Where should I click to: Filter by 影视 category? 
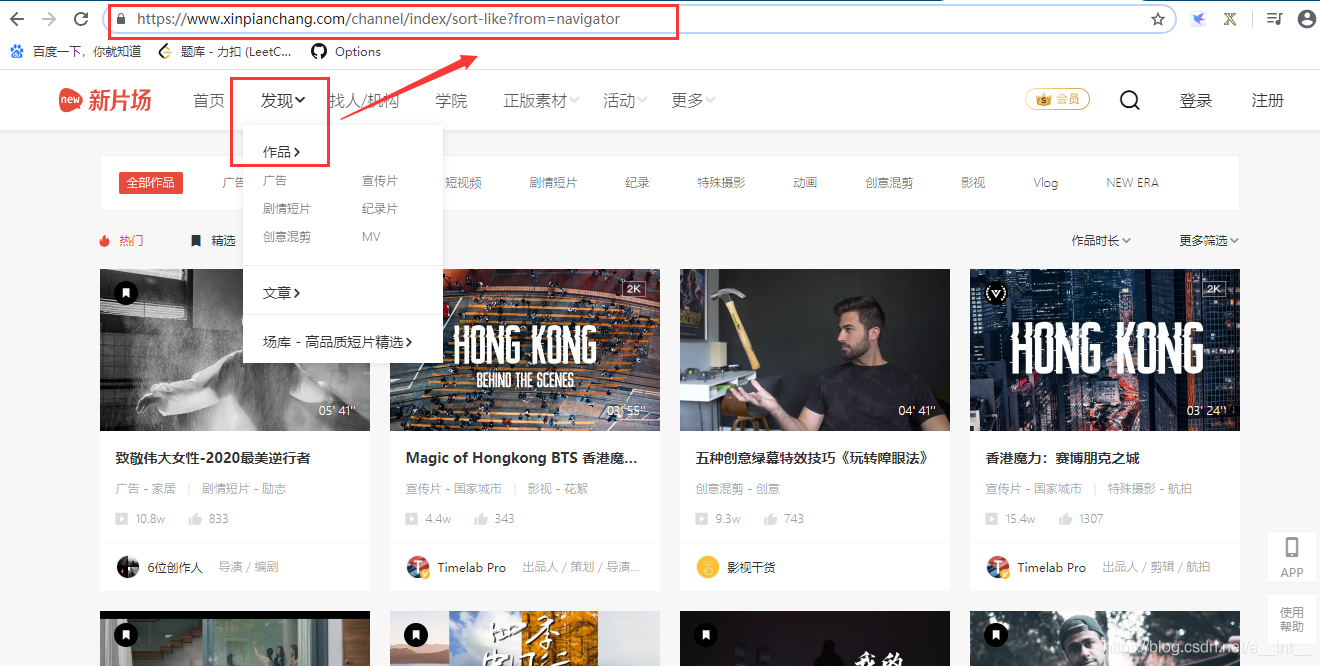973,183
